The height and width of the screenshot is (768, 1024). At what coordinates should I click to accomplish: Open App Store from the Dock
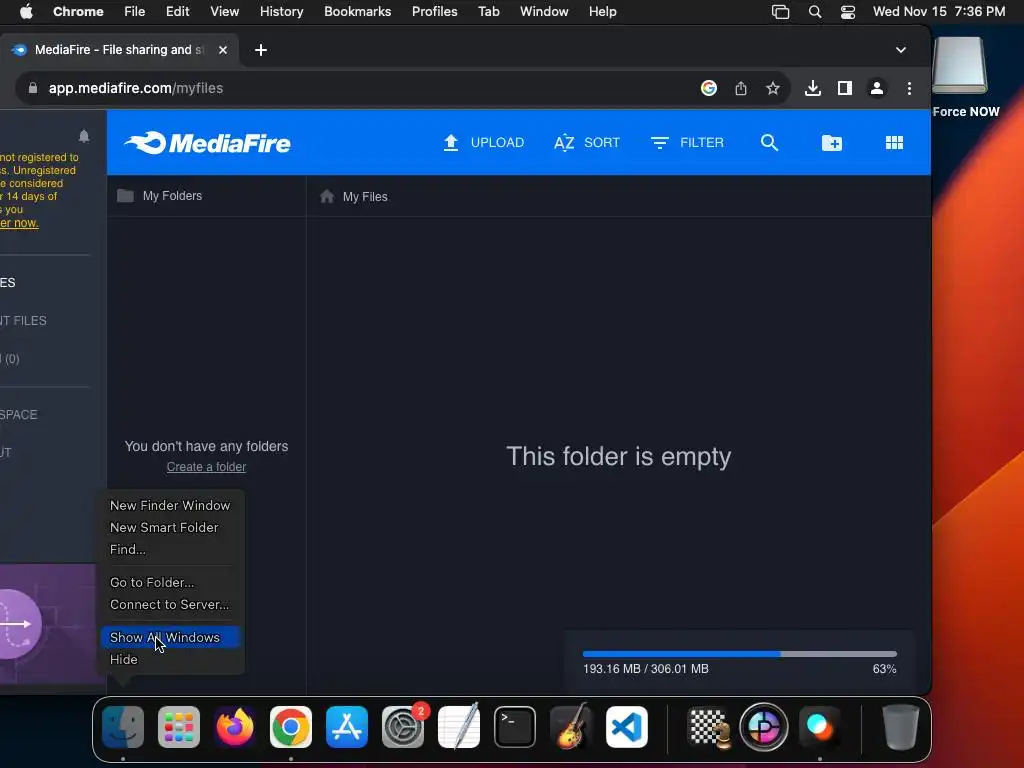(x=347, y=726)
